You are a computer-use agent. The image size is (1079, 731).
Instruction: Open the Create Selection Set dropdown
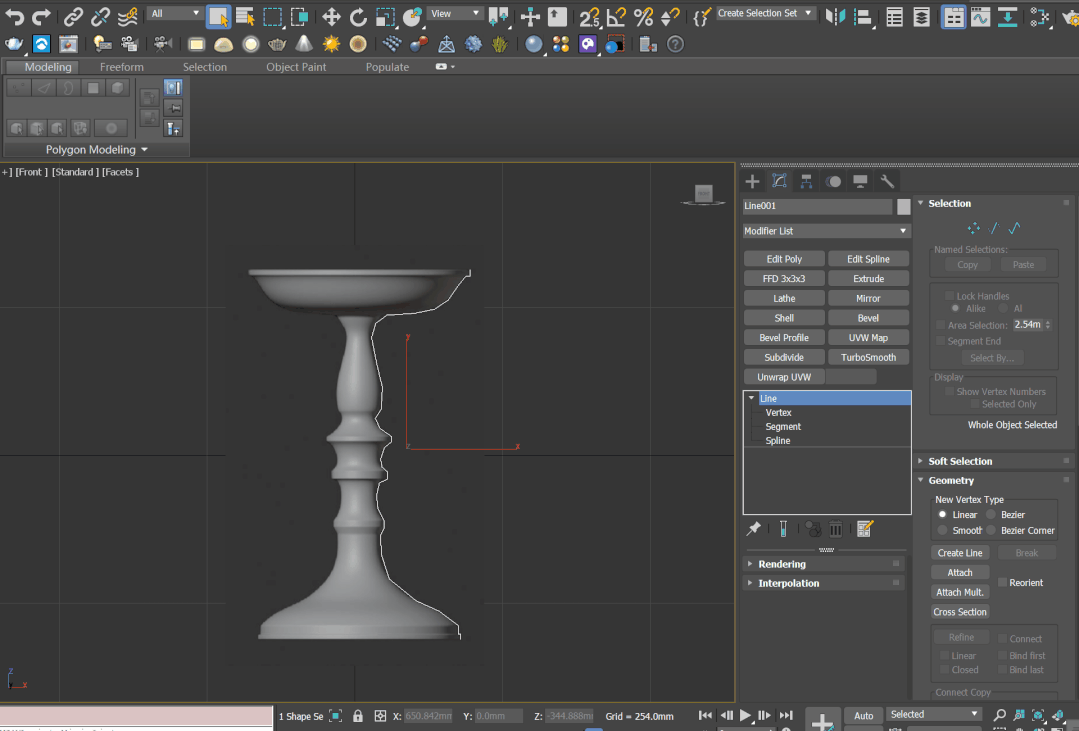point(765,13)
